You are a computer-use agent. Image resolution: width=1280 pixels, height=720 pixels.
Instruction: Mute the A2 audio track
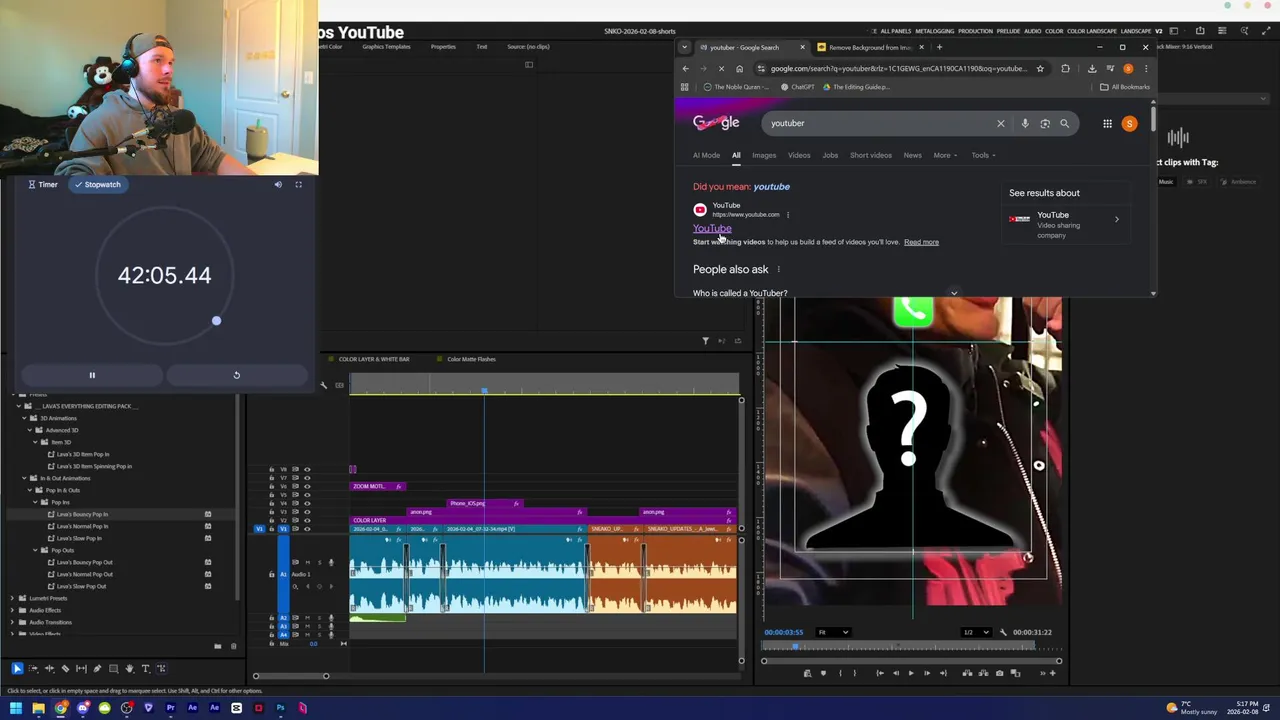coord(308,618)
